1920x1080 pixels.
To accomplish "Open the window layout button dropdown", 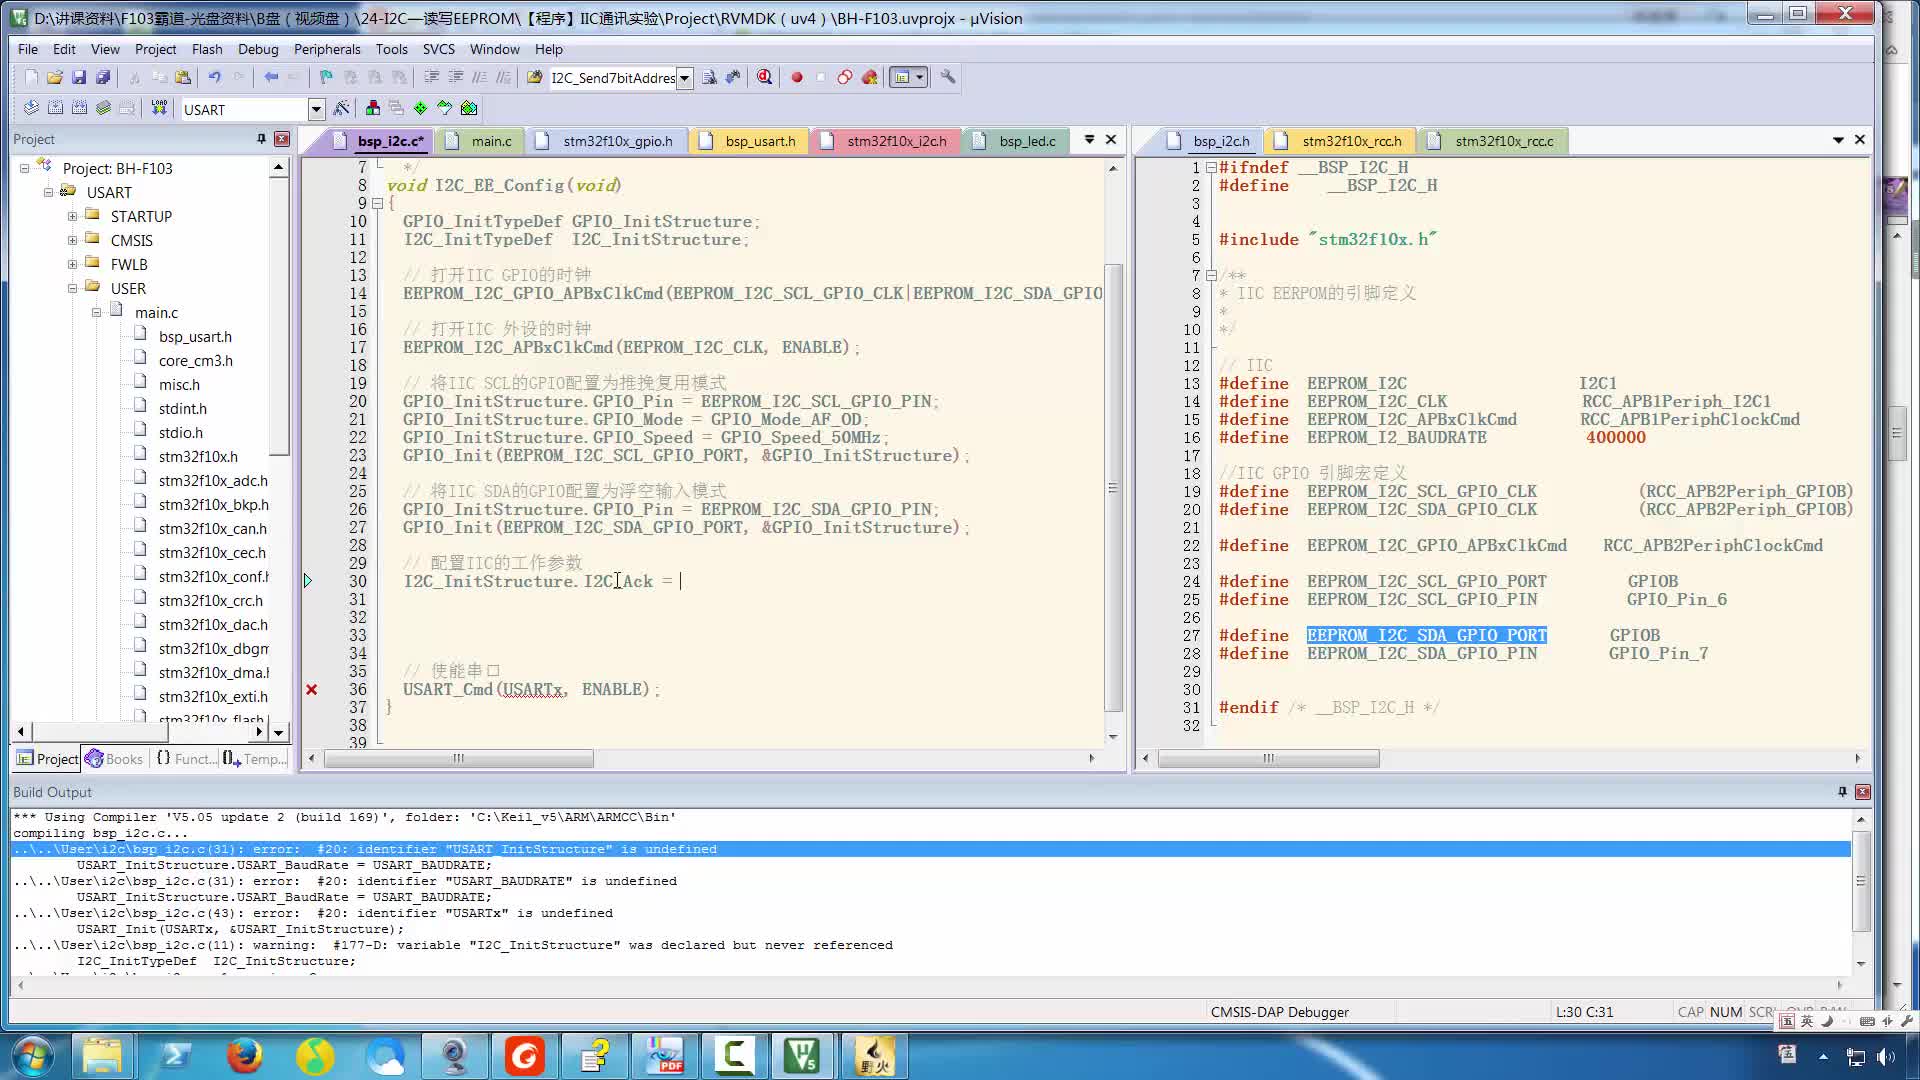I will [919, 77].
